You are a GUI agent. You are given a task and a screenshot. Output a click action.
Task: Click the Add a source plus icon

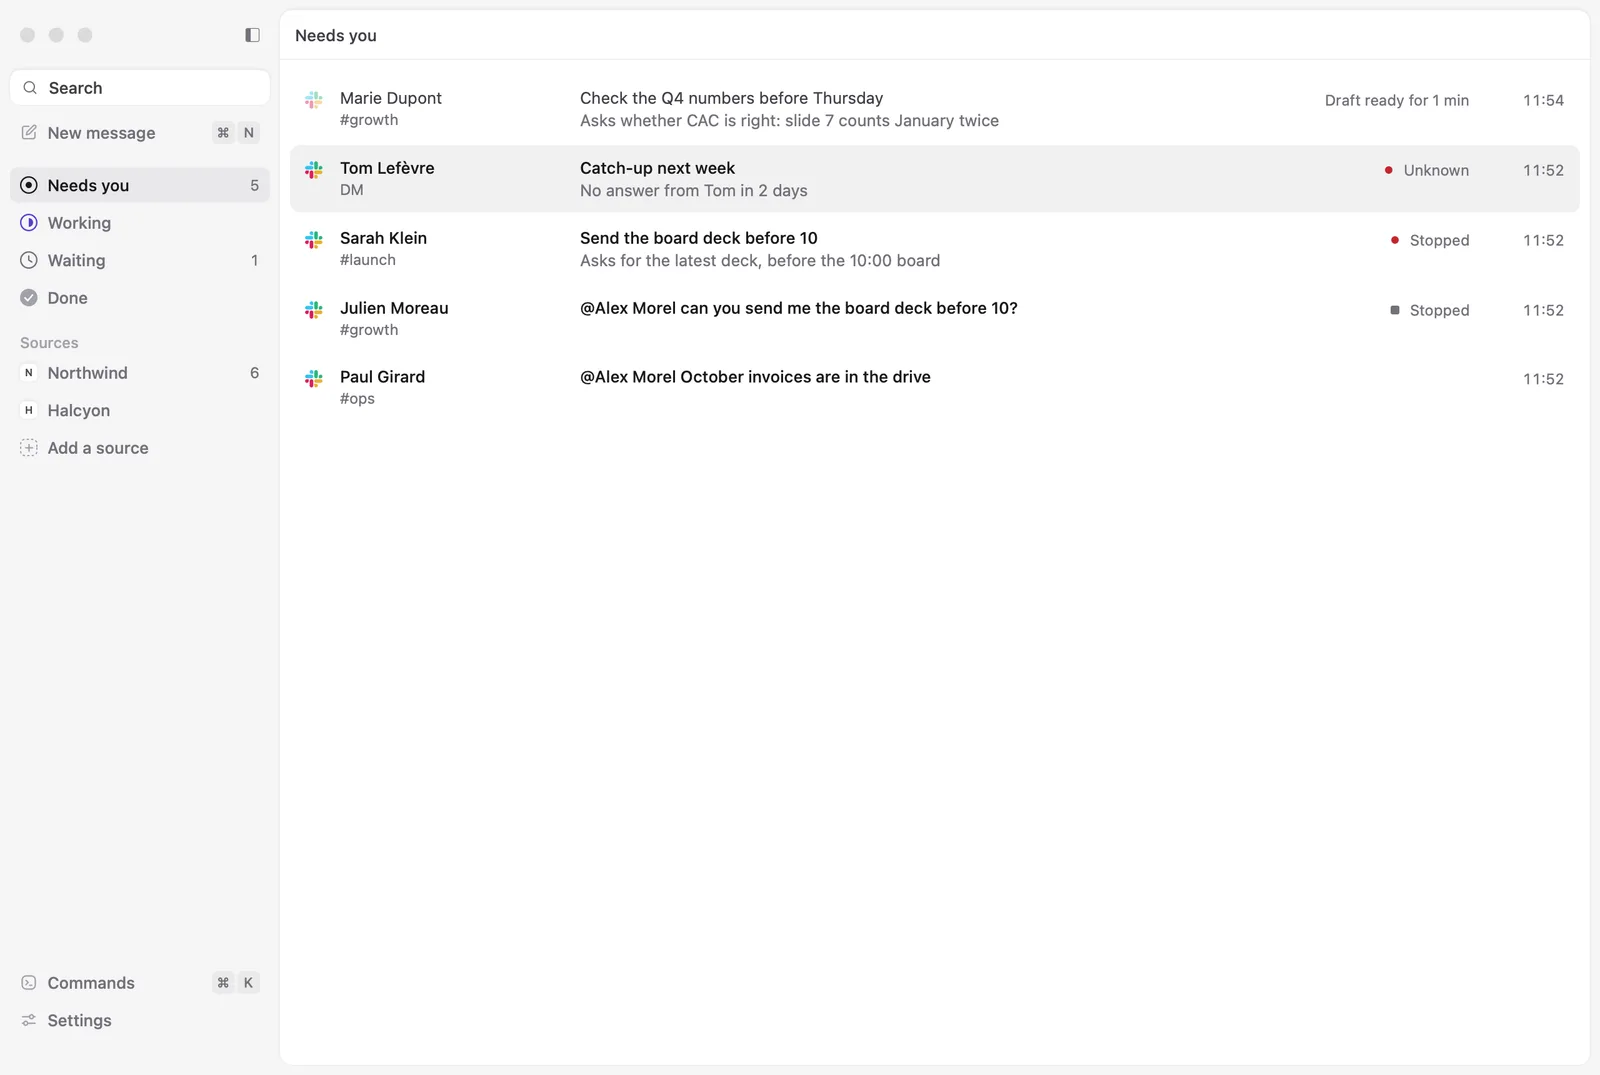point(29,448)
